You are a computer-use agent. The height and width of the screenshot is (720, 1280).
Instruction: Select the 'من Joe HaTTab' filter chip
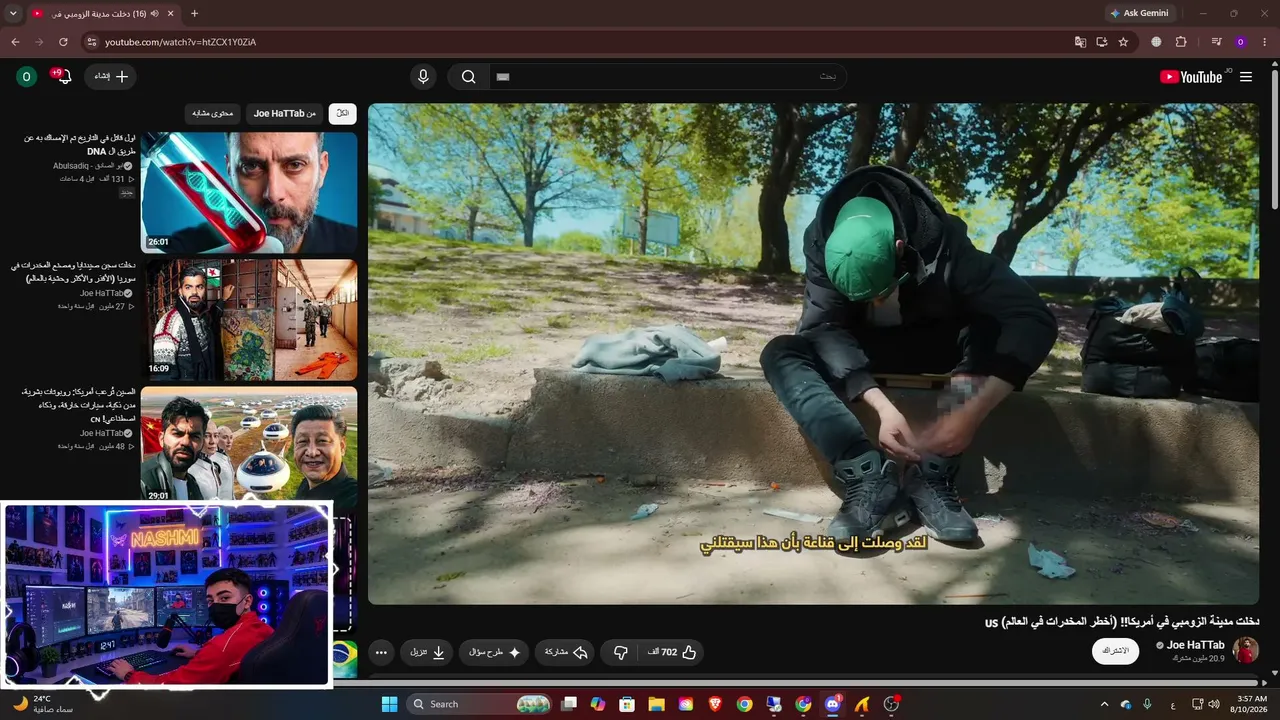tap(285, 113)
